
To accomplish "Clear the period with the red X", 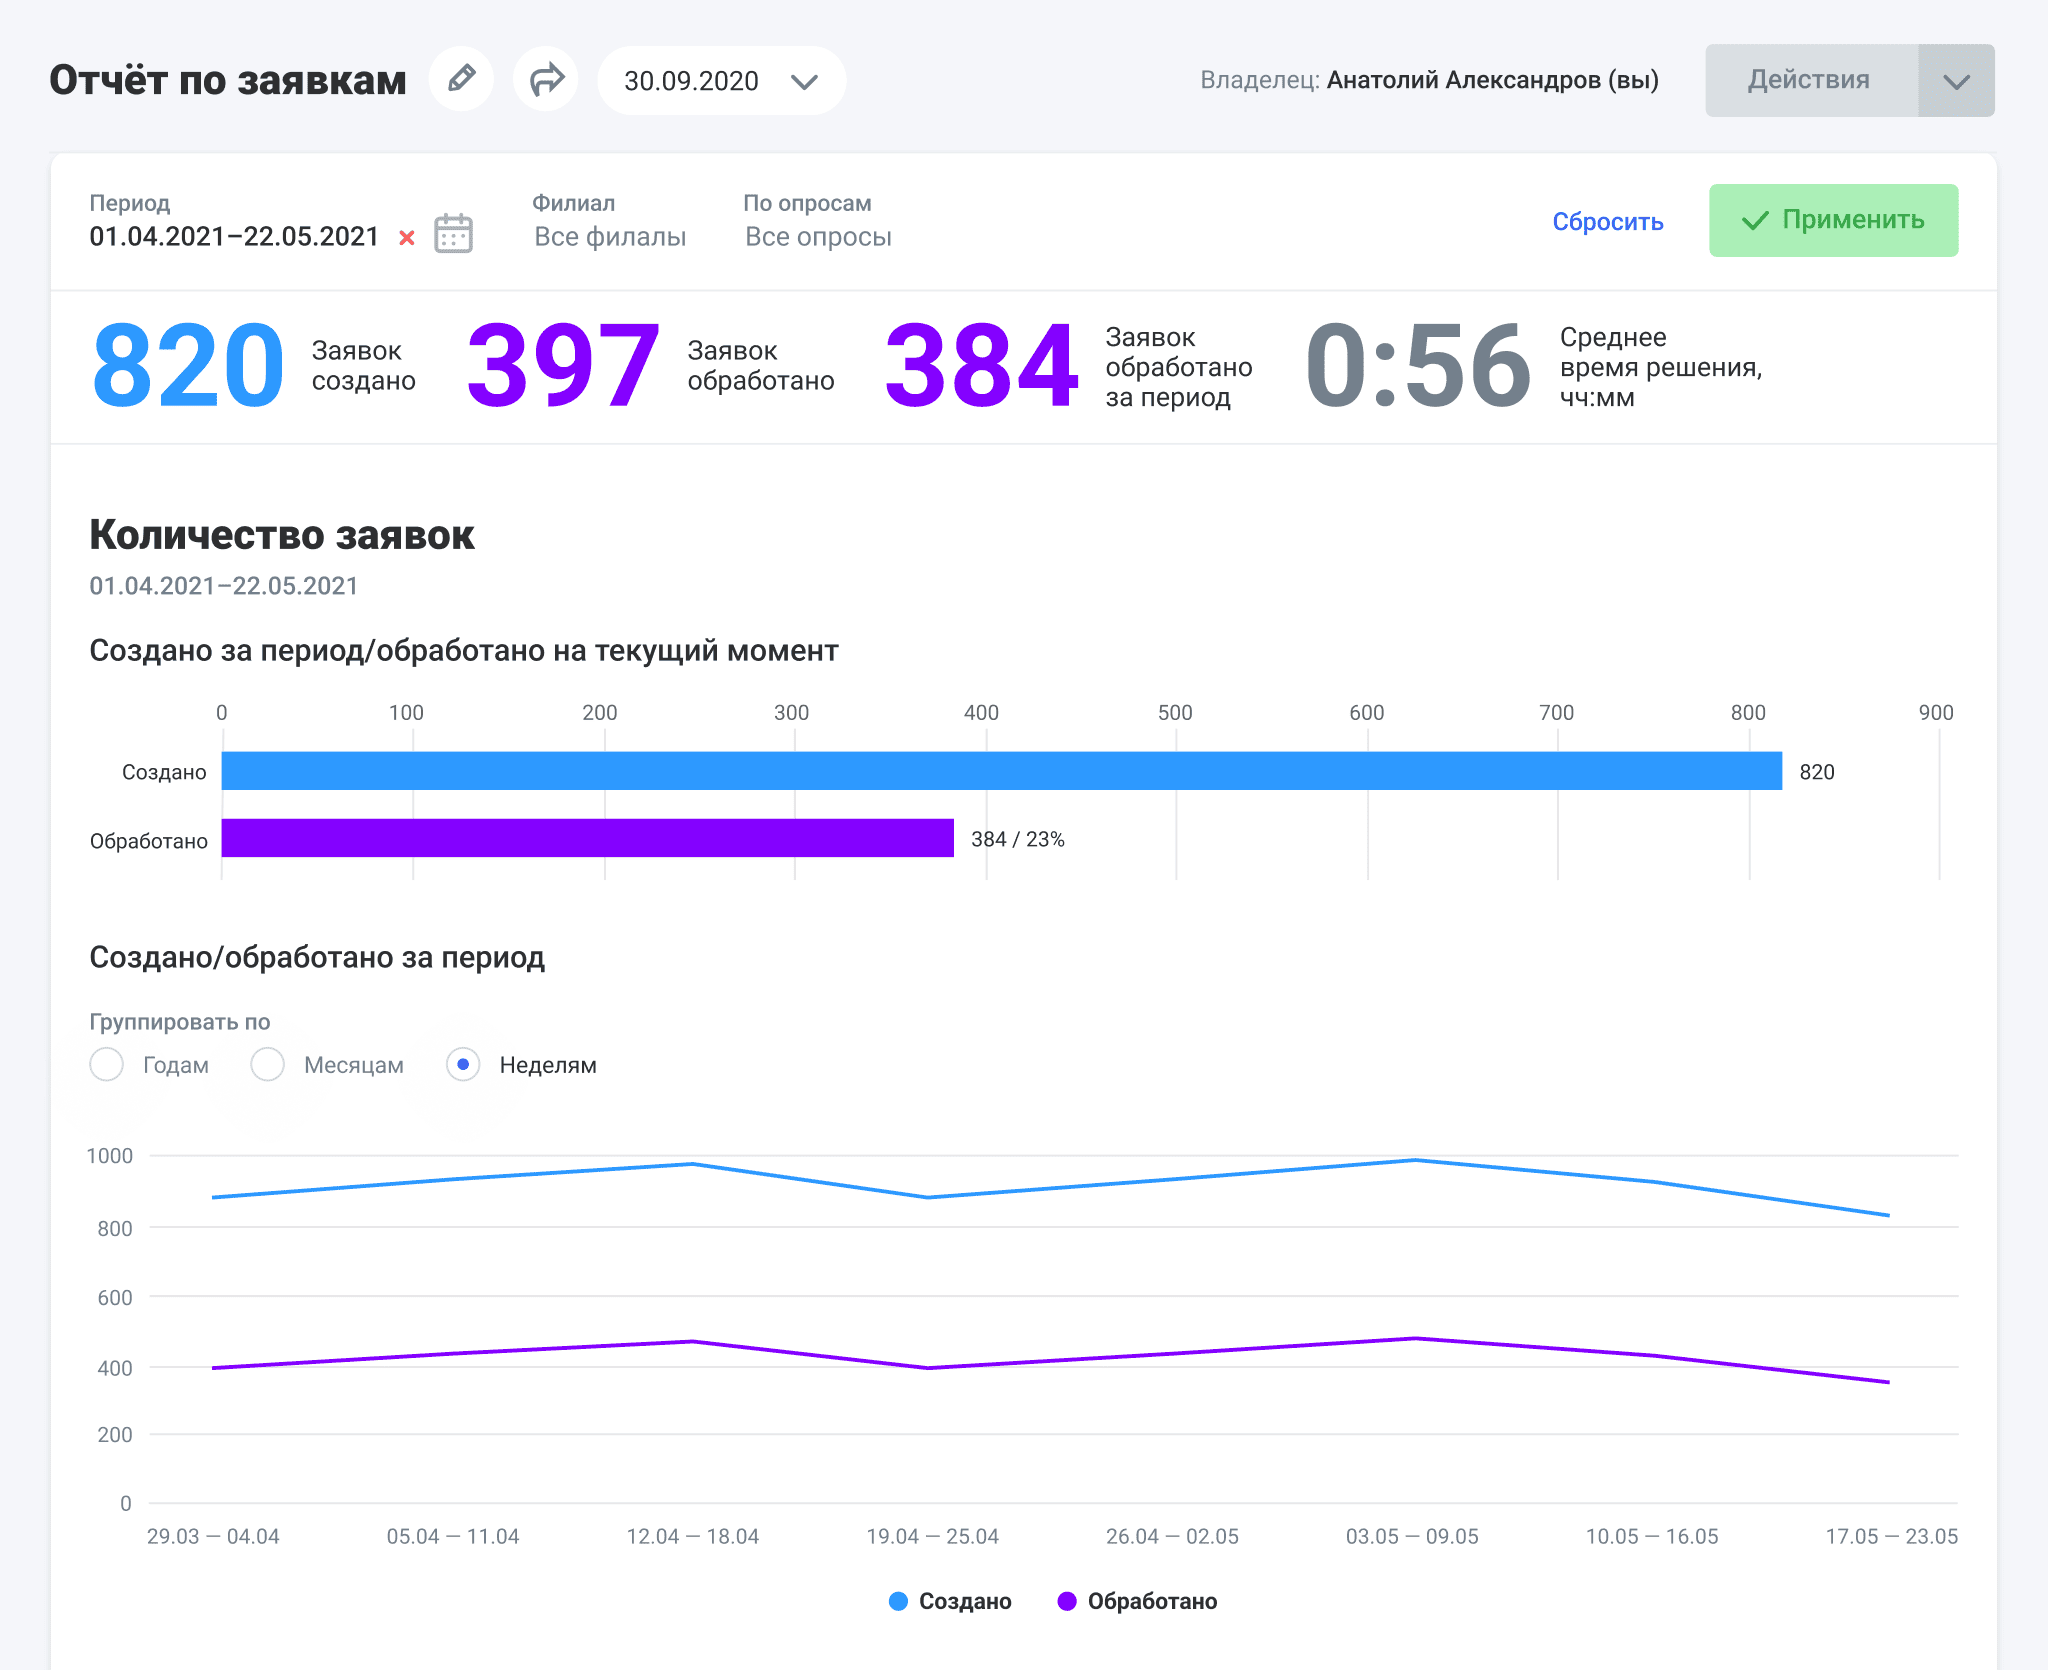I will pyautogui.click(x=407, y=238).
